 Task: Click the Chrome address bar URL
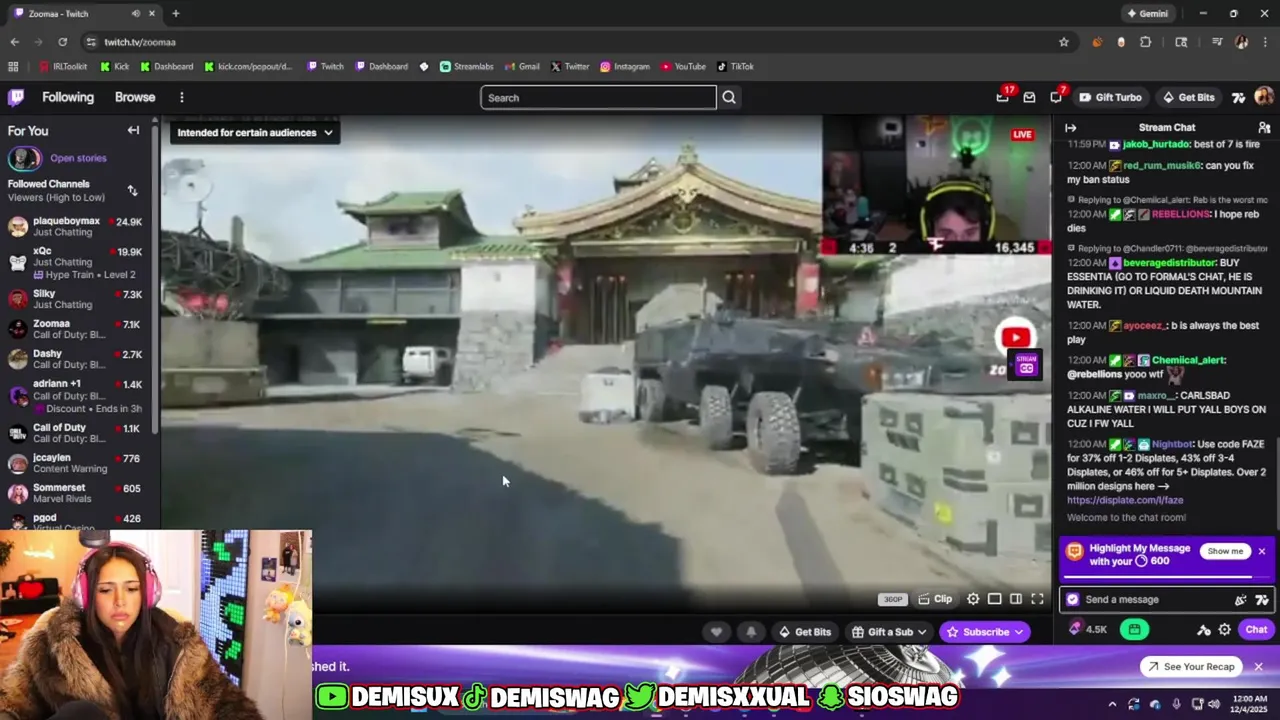click(x=140, y=42)
